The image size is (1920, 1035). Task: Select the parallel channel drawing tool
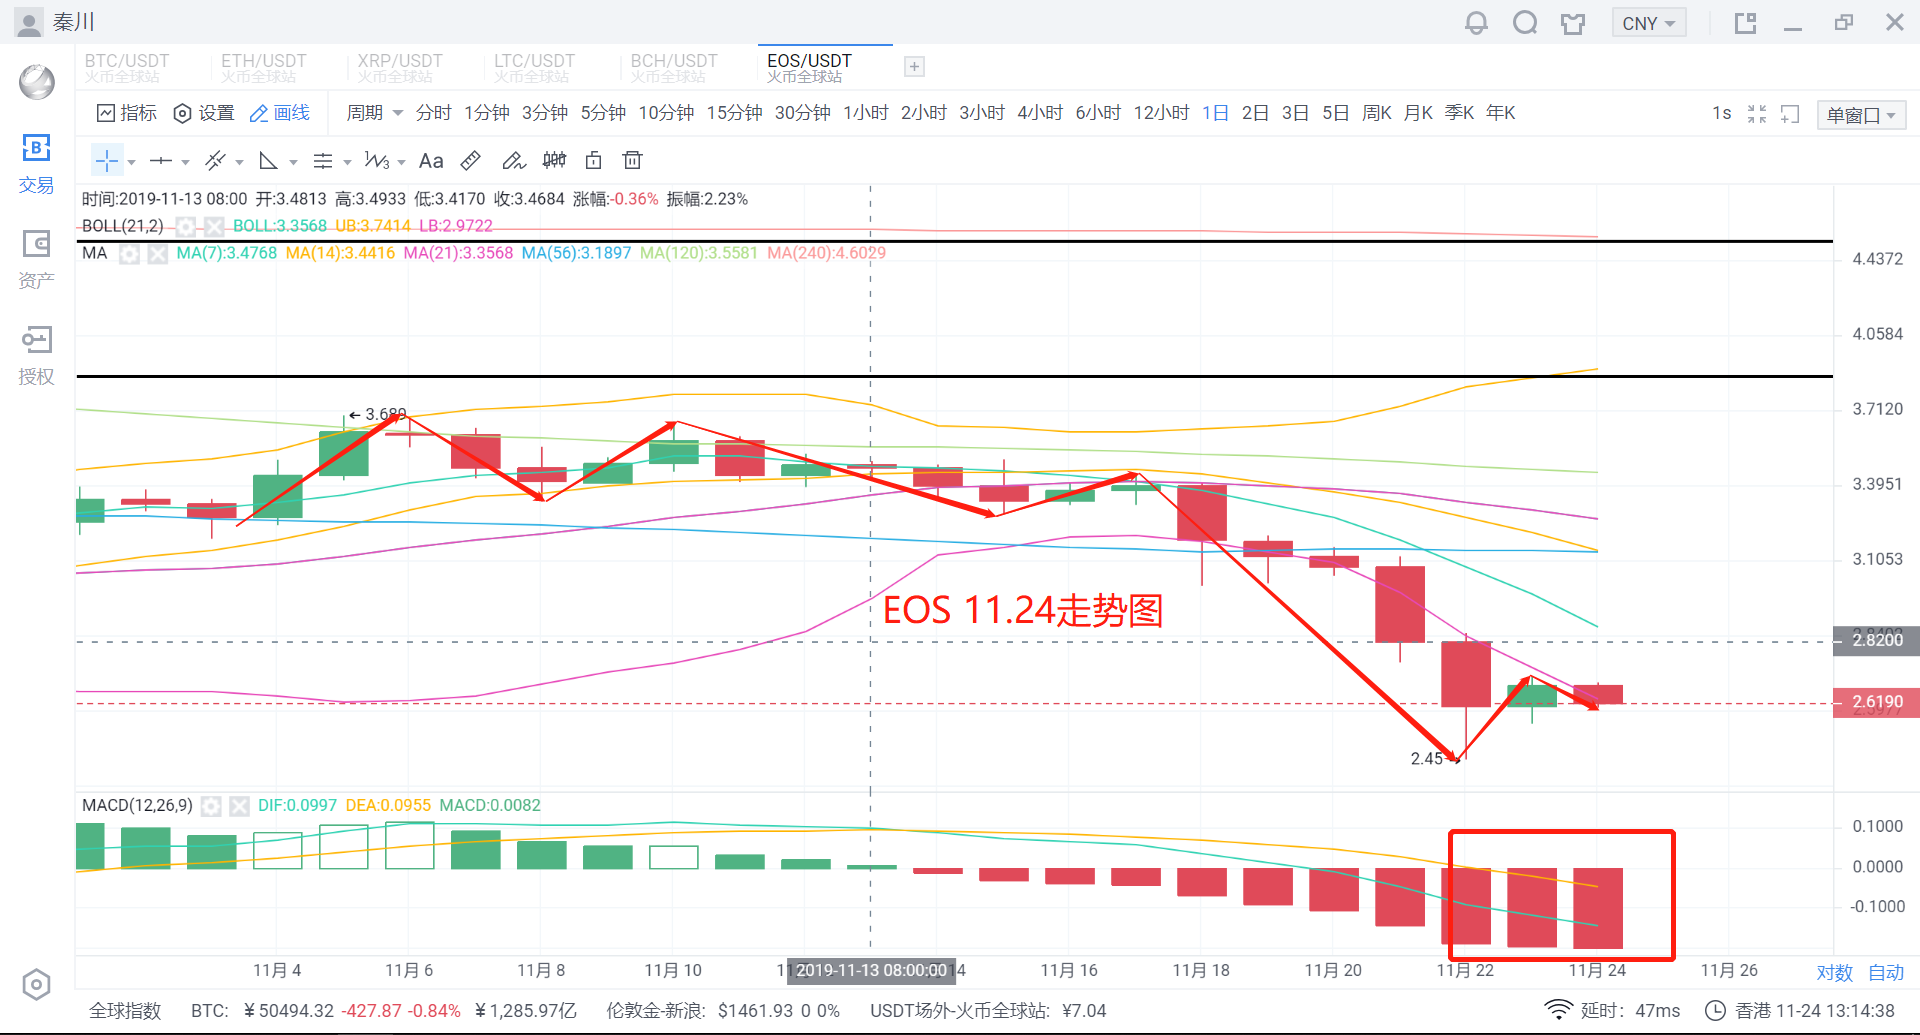pos(215,161)
